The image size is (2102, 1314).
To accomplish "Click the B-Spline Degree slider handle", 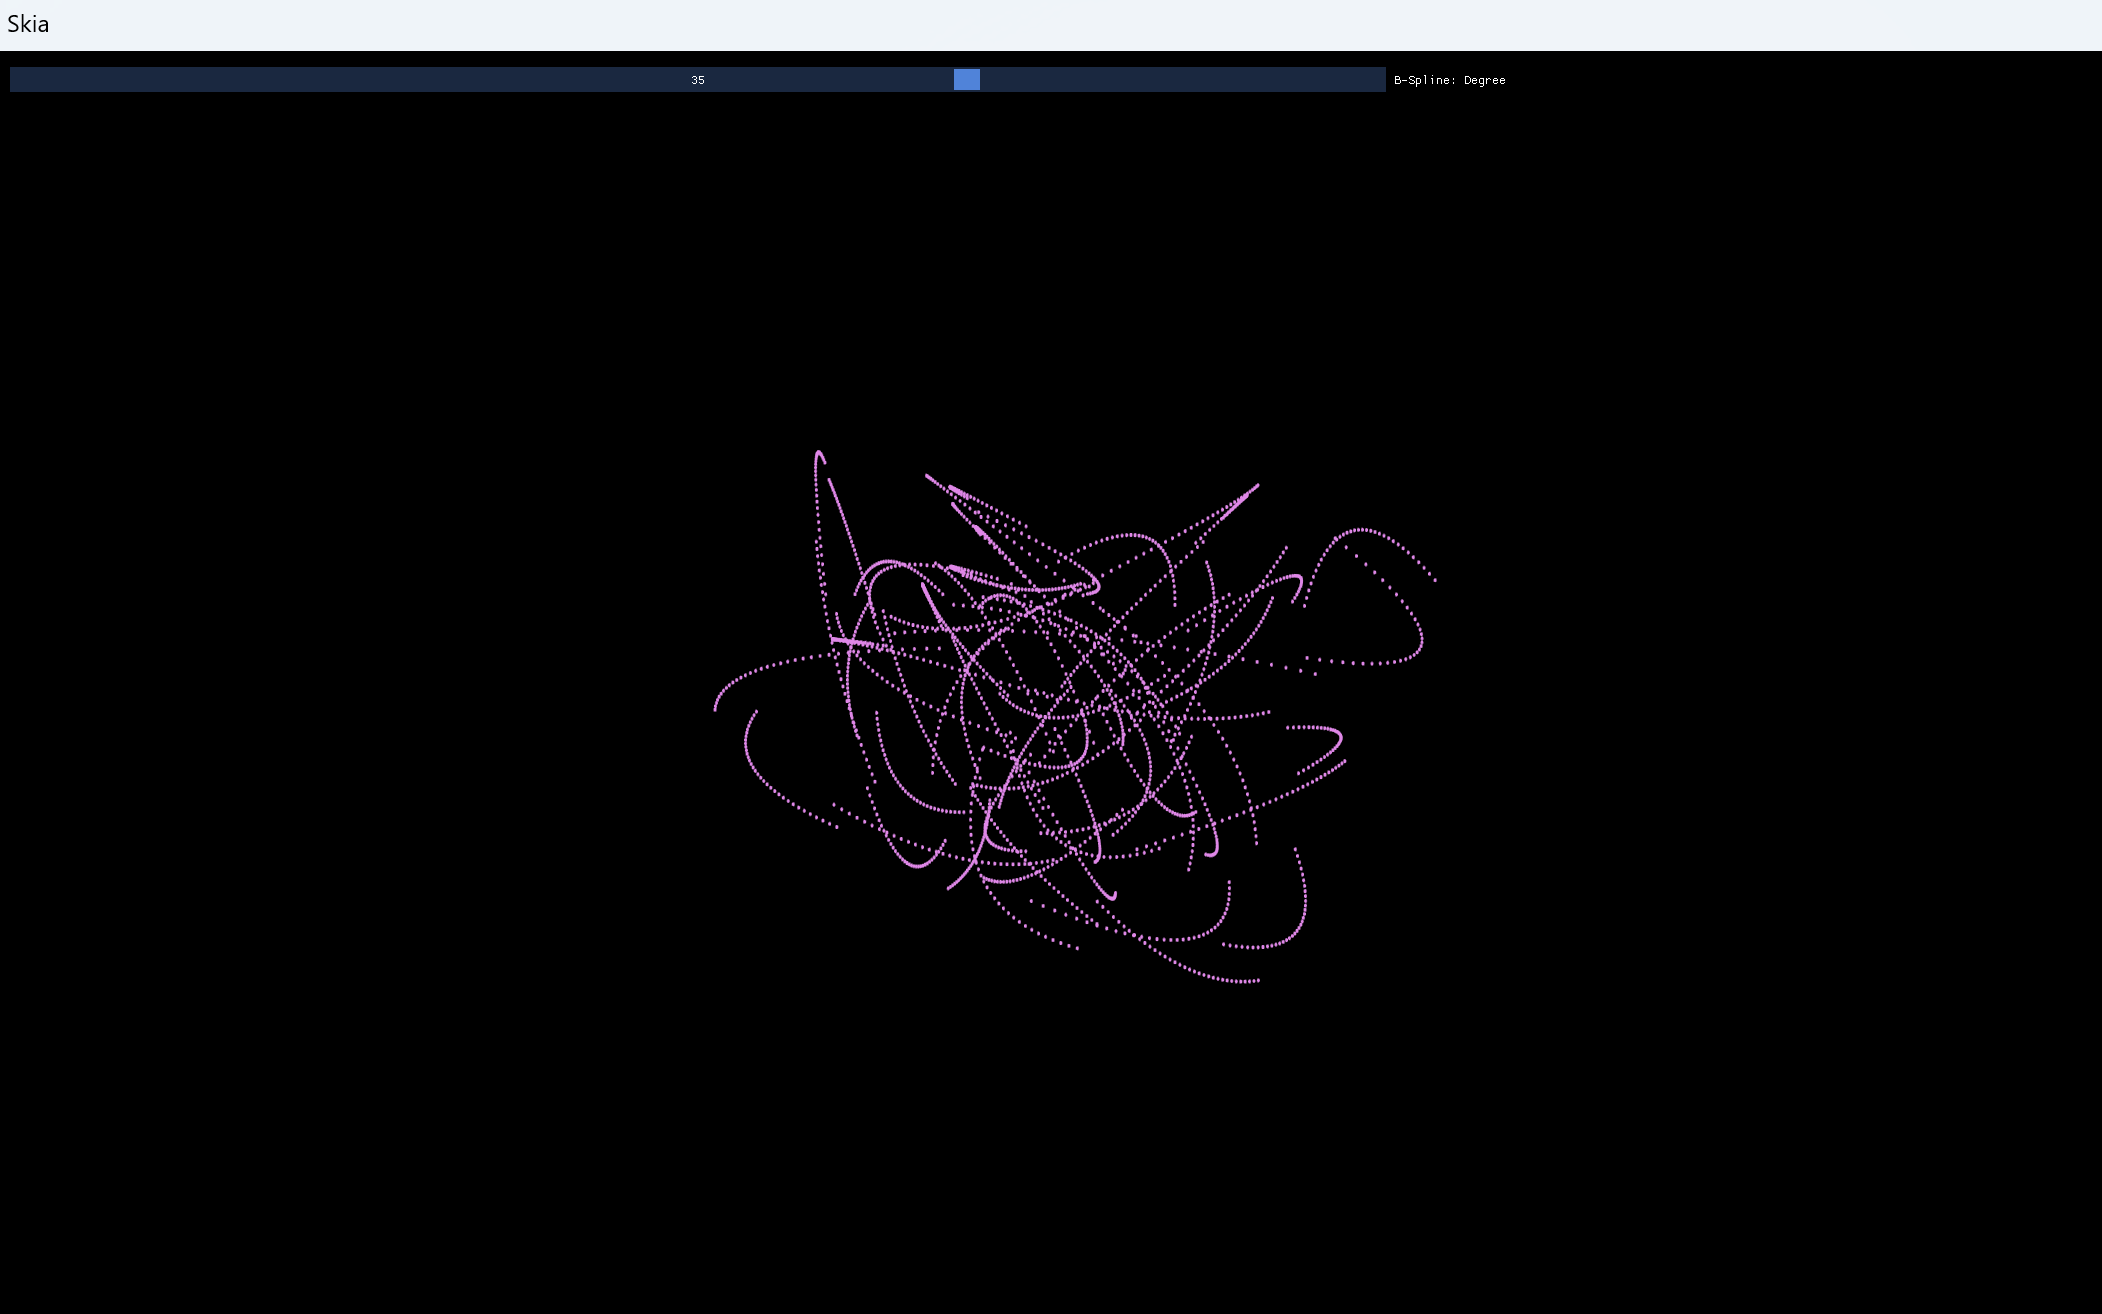I will [966, 80].
